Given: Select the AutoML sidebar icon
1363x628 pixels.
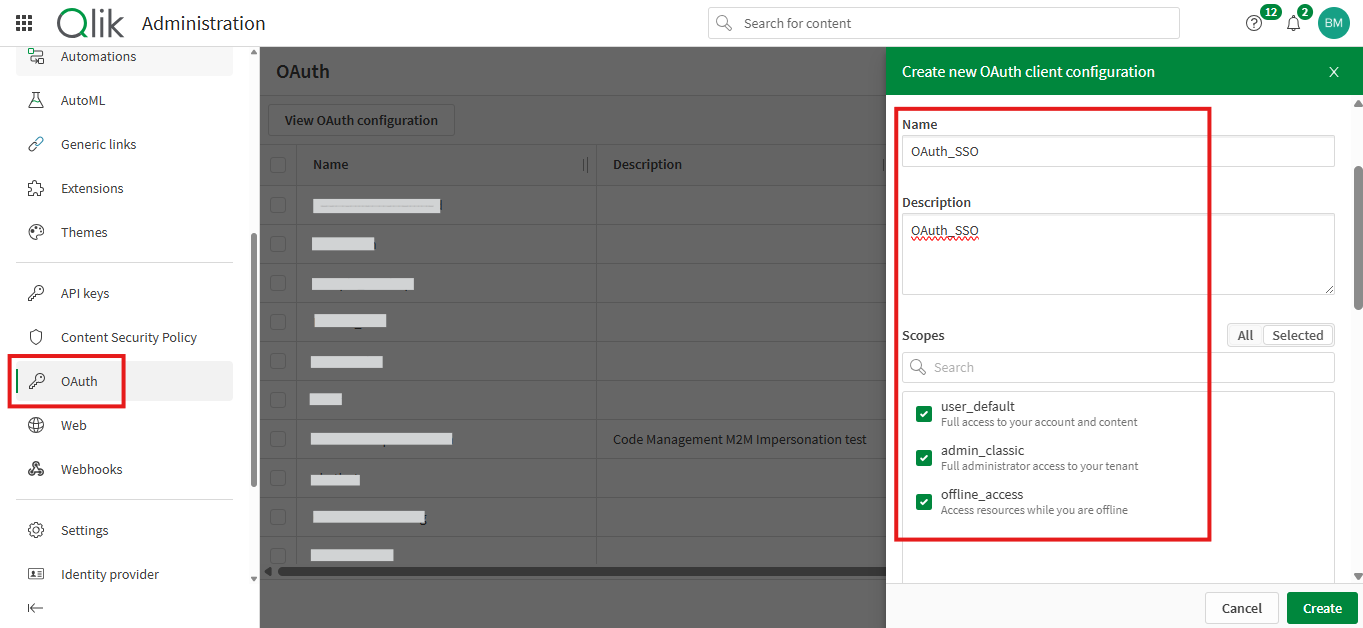Looking at the screenshot, I should click(36, 100).
